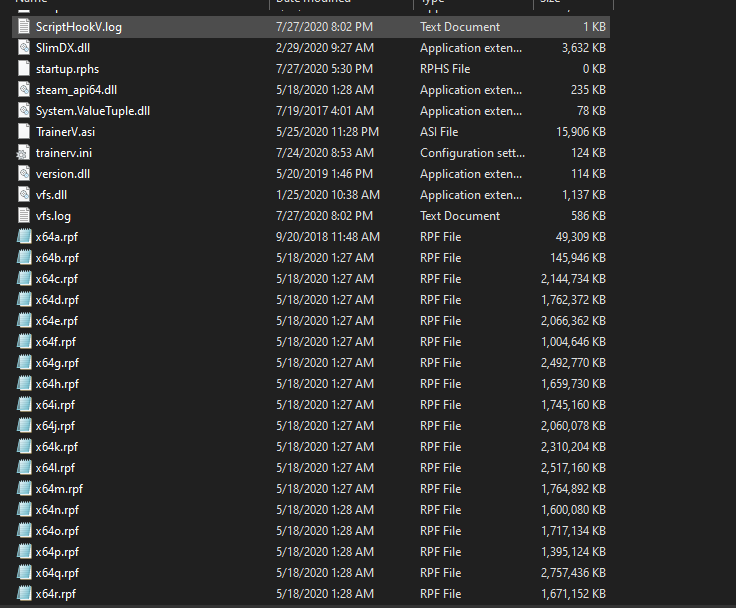The height and width of the screenshot is (608, 736).
Task: Select the vfs.dll file name
Action: tap(51, 195)
